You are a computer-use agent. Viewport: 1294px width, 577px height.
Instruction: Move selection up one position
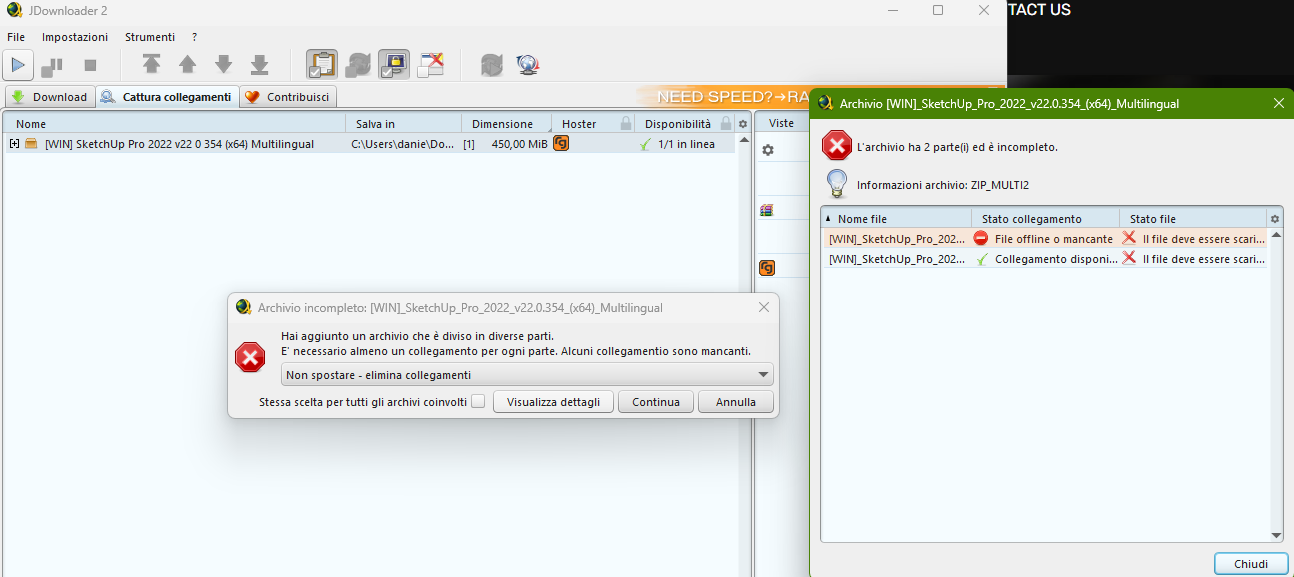point(187,65)
